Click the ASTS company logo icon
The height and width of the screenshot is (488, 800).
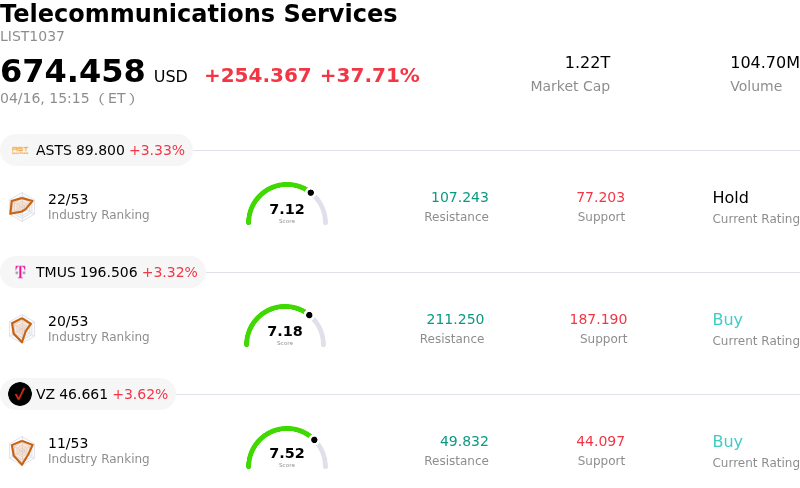pyautogui.click(x=20, y=150)
